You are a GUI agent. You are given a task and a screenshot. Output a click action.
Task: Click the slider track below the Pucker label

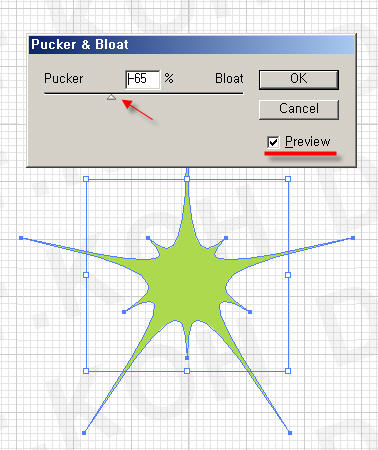tap(63, 94)
